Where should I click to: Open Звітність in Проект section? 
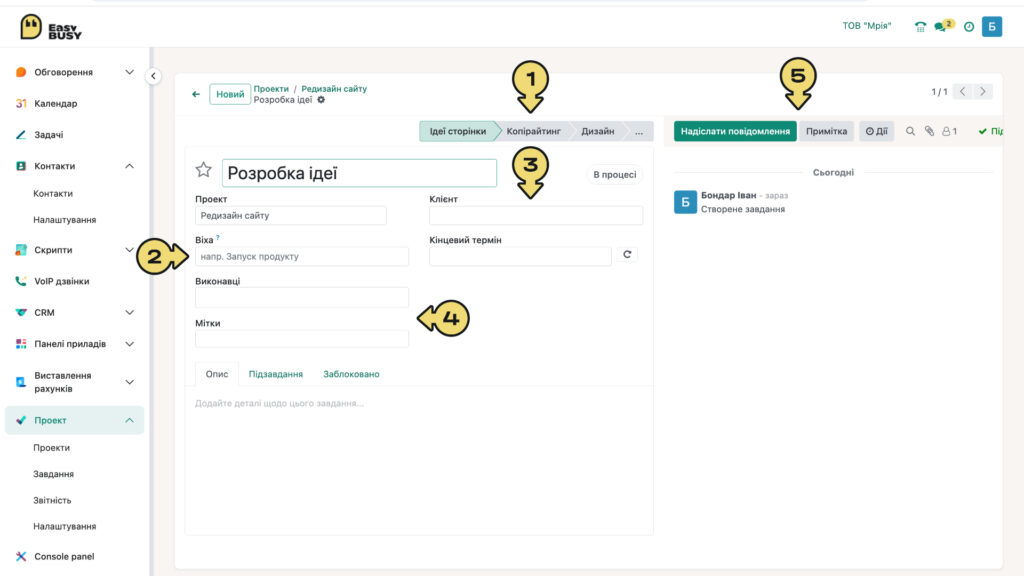click(x=52, y=500)
